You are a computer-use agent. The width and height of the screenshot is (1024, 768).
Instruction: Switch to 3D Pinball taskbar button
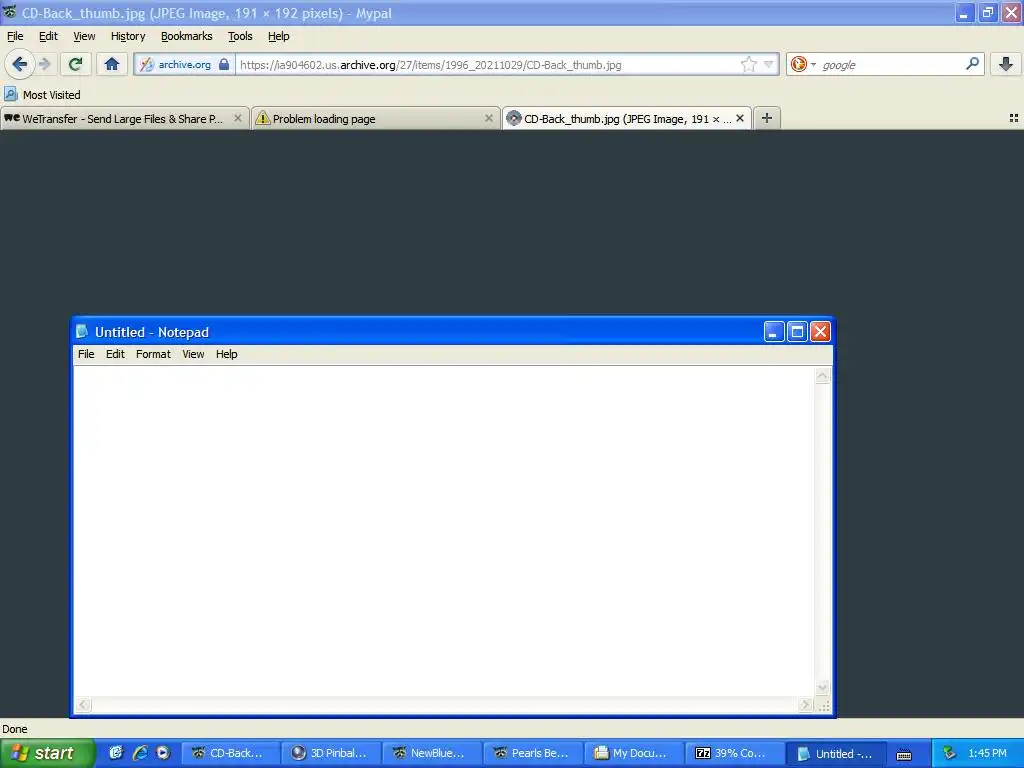tap(331, 753)
